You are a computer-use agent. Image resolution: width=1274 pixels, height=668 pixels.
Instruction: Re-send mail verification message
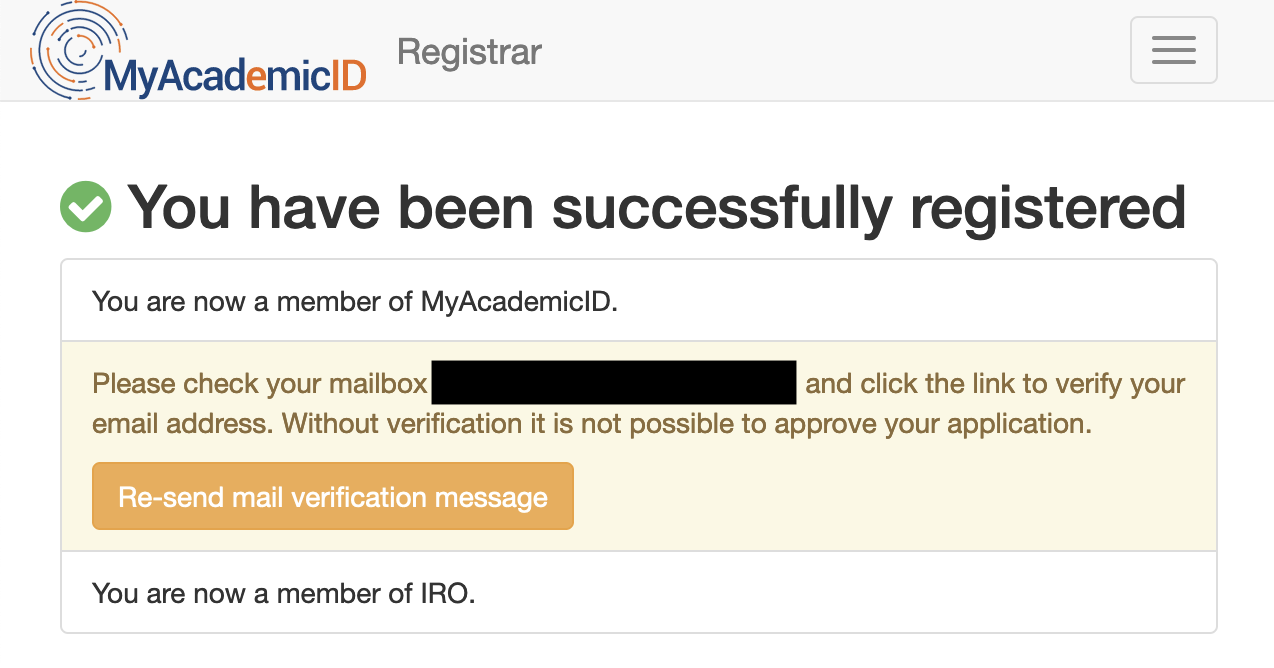(333, 496)
